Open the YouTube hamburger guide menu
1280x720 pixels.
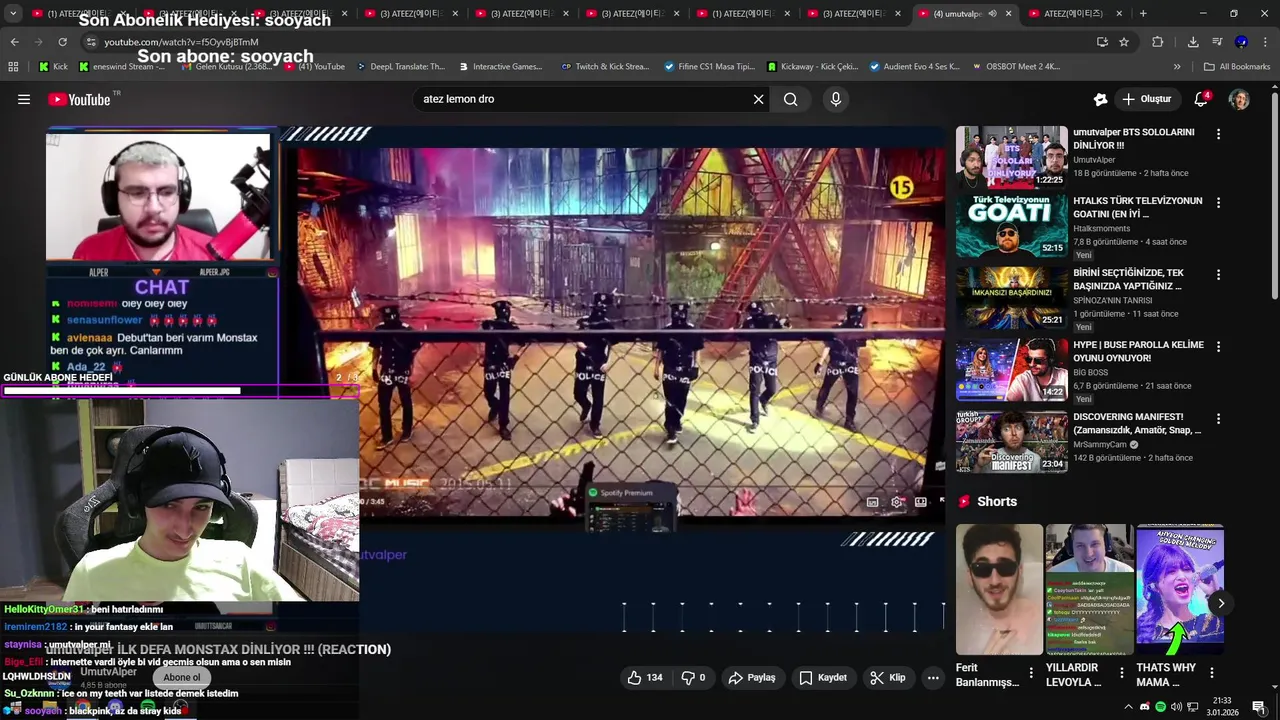coord(24,99)
